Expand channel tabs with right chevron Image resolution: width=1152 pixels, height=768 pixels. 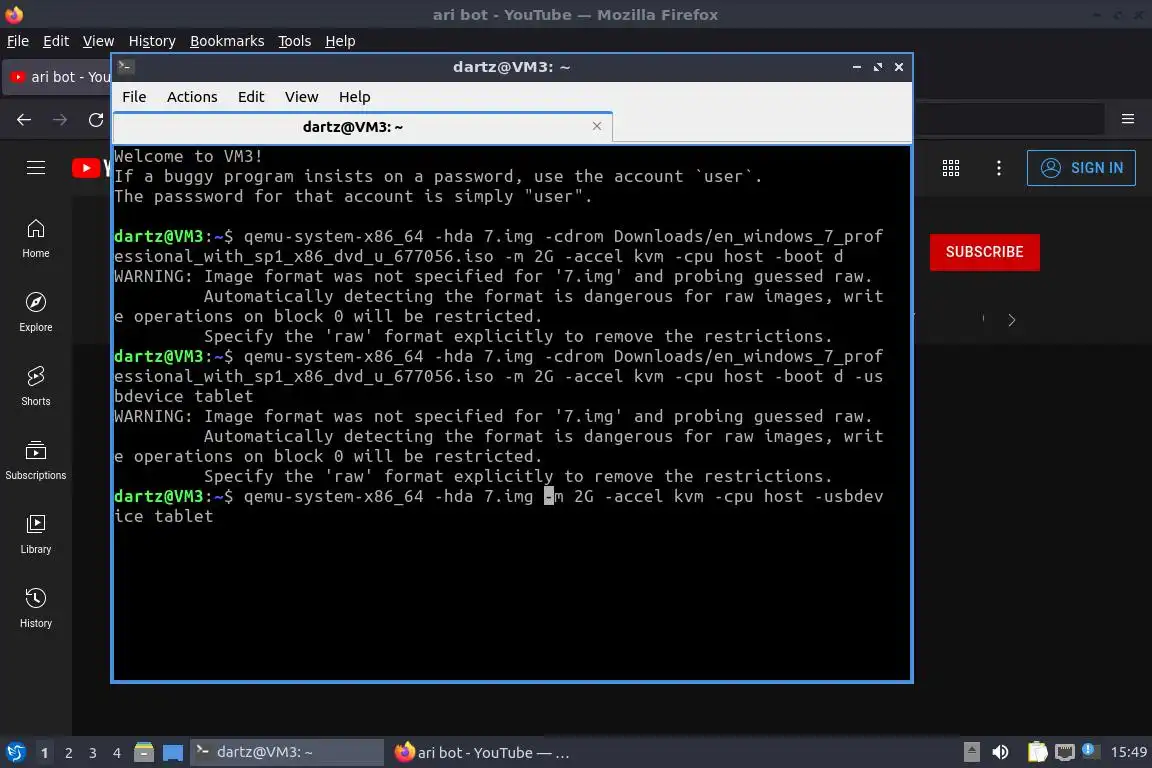(x=1012, y=320)
